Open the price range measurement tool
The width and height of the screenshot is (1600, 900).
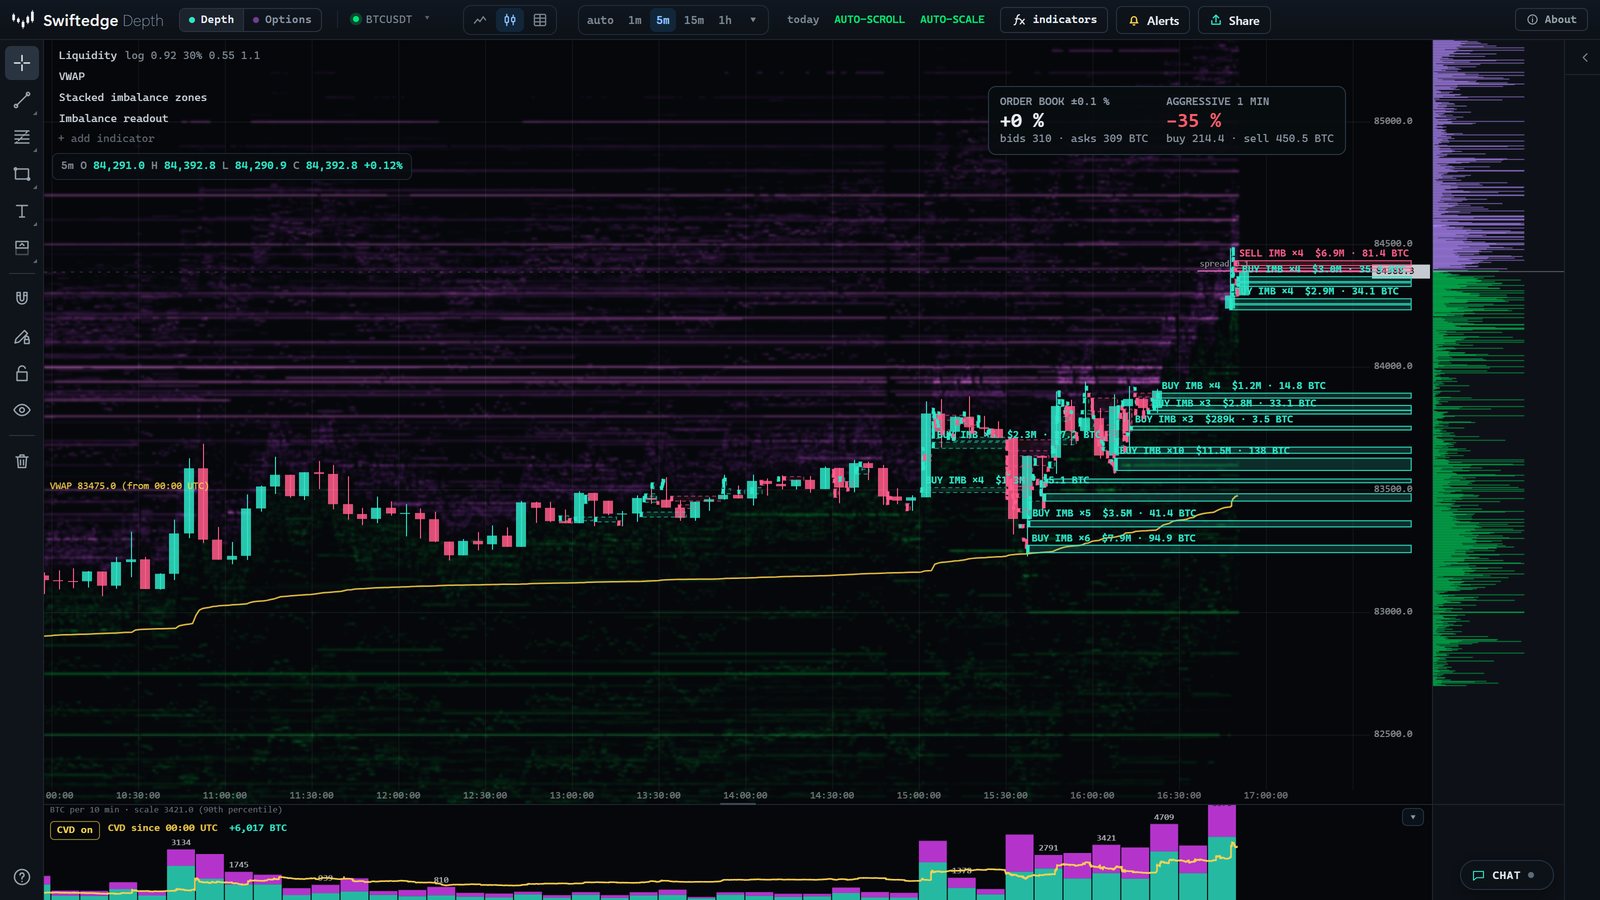(22, 247)
